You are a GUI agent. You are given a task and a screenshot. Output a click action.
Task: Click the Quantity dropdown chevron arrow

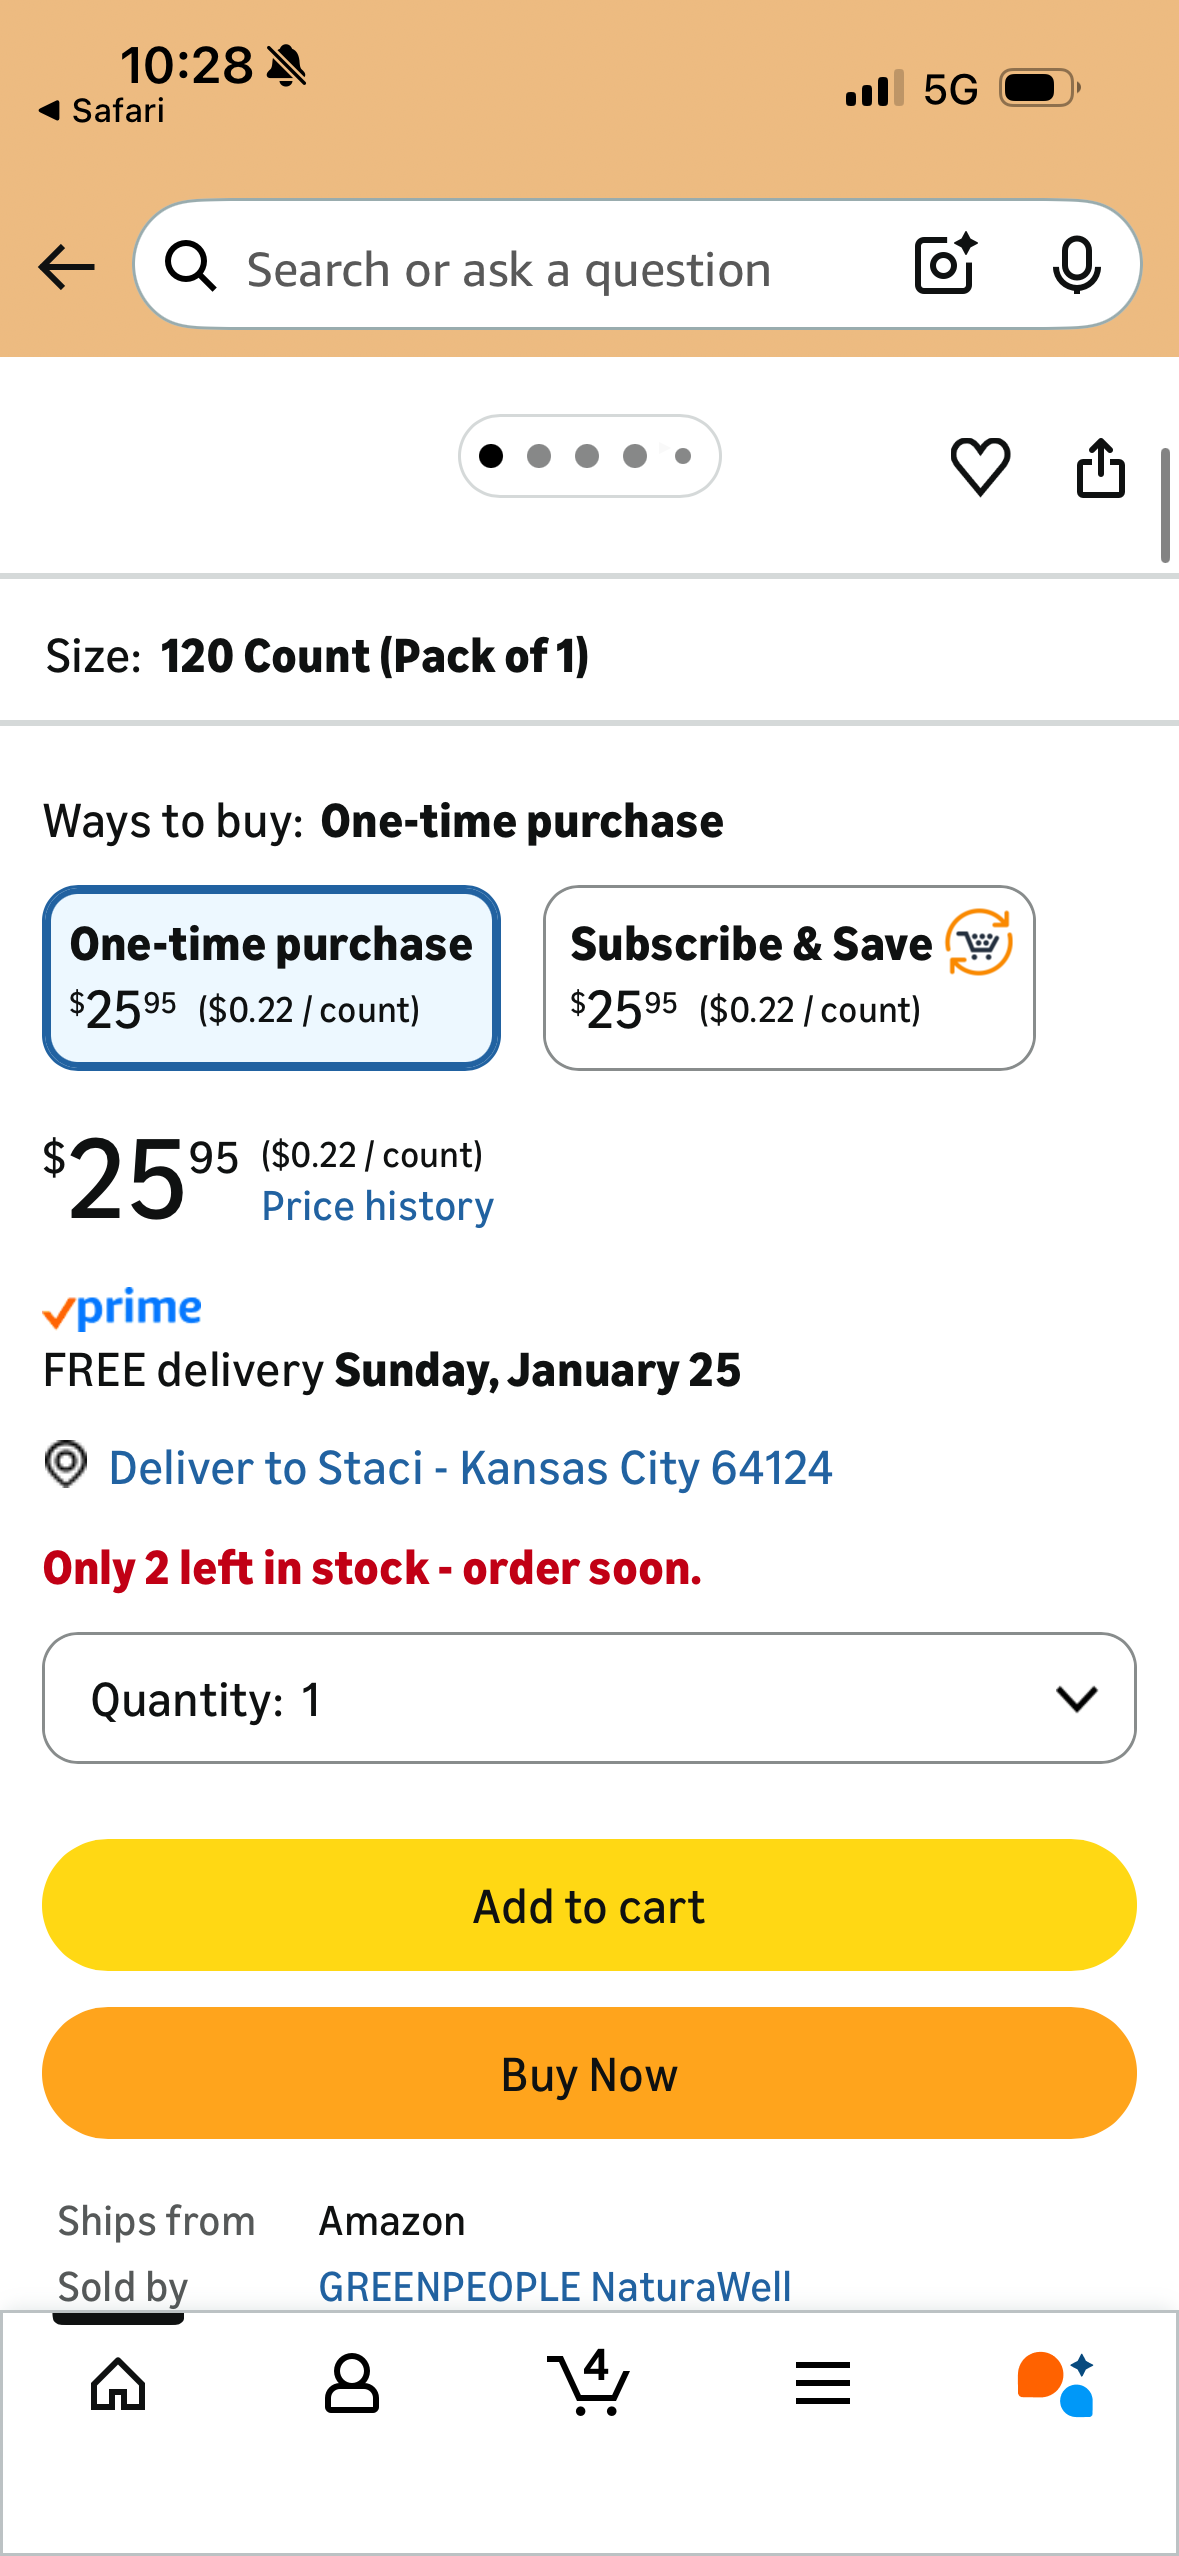pos(1076,1698)
